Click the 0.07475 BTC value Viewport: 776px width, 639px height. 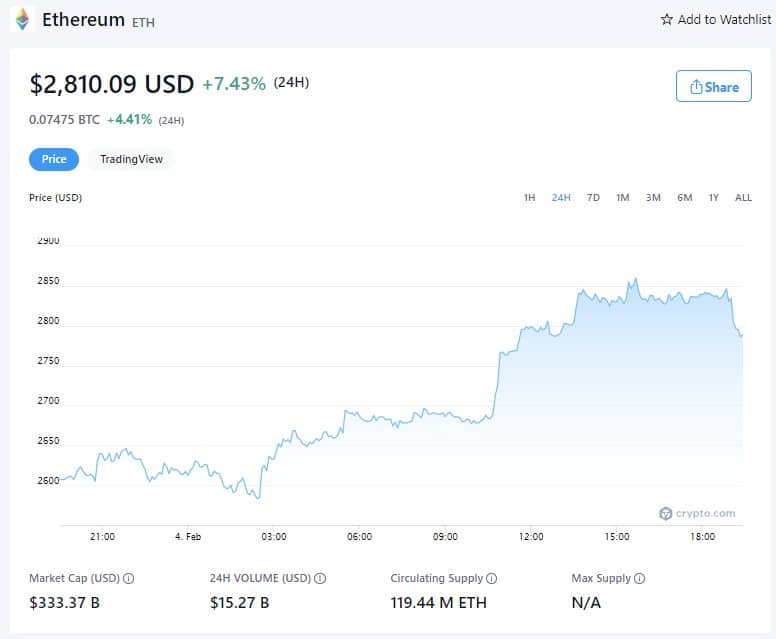click(64, 119)
